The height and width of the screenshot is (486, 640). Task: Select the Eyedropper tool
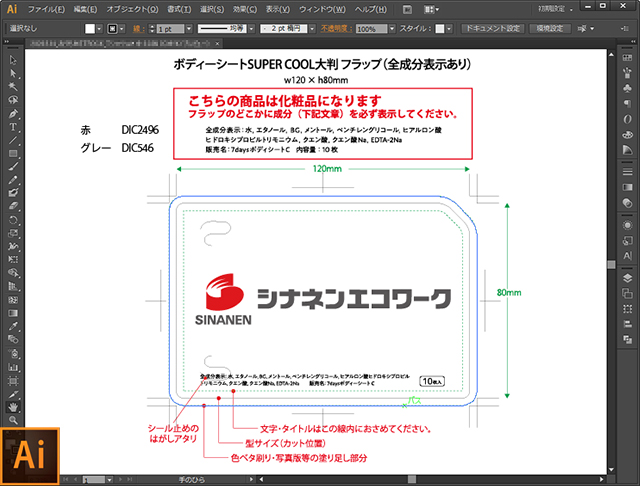(x=13, y=326)
